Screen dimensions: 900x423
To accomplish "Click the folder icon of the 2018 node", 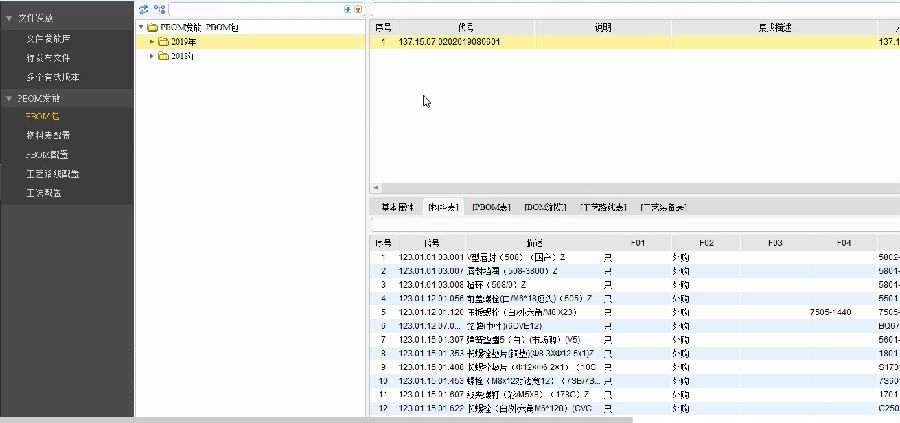I will coord(163,56).
